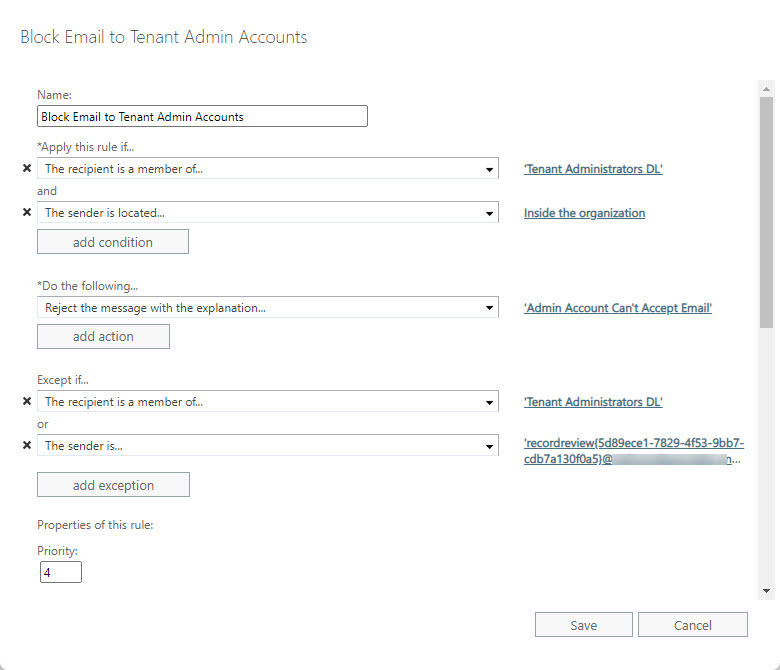Open the exception 'recipient is a member of' dropdown
780x670 pixels.
268,401
